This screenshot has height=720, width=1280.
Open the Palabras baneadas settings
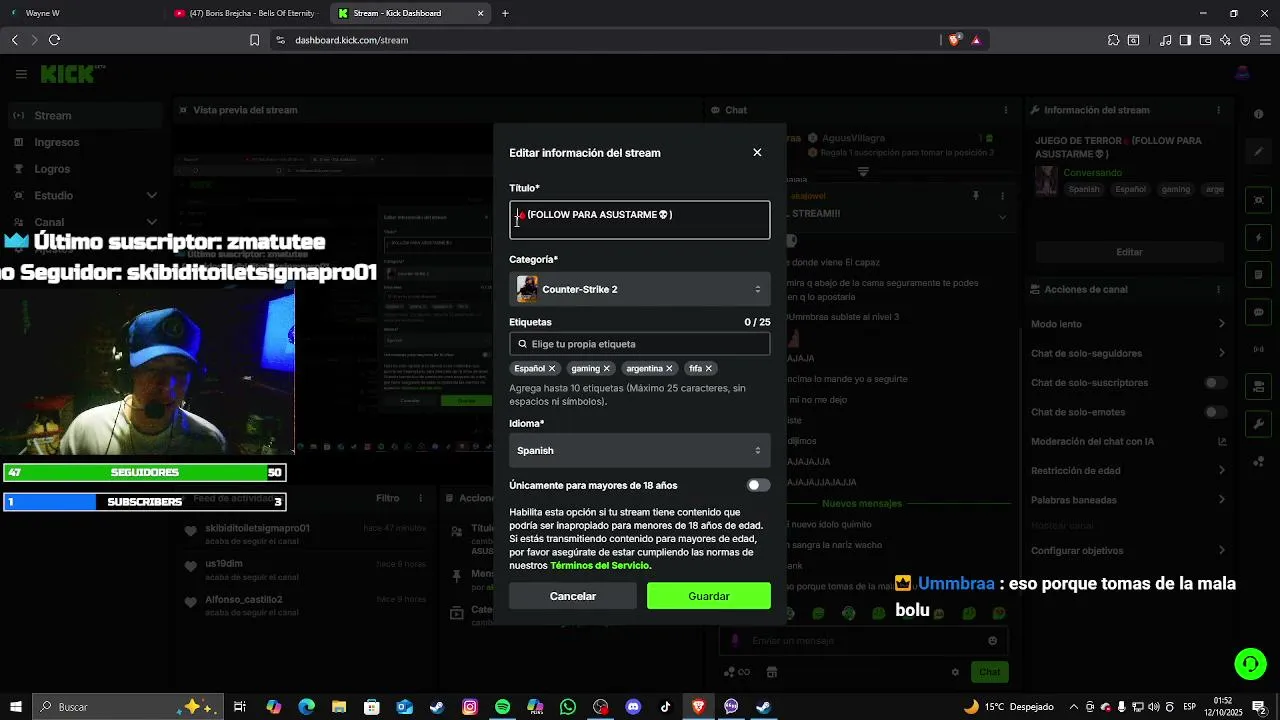click(1129, 500)
